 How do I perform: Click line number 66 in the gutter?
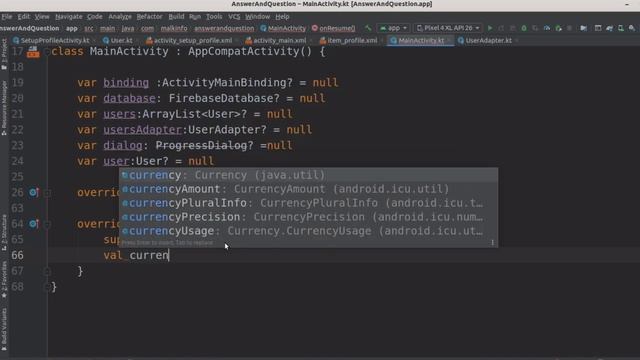point(17,256)
